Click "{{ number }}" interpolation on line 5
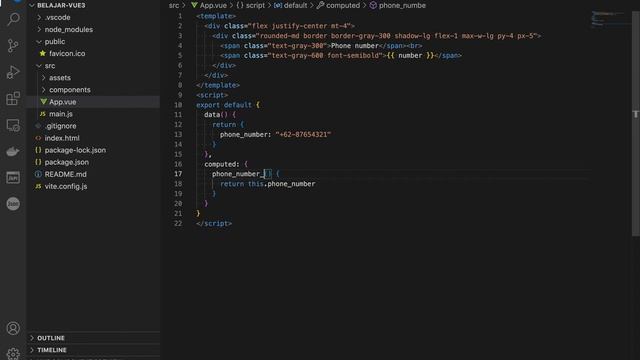This screenshot has height=360, width=640. pyautogui.click(x=410, y=56)
